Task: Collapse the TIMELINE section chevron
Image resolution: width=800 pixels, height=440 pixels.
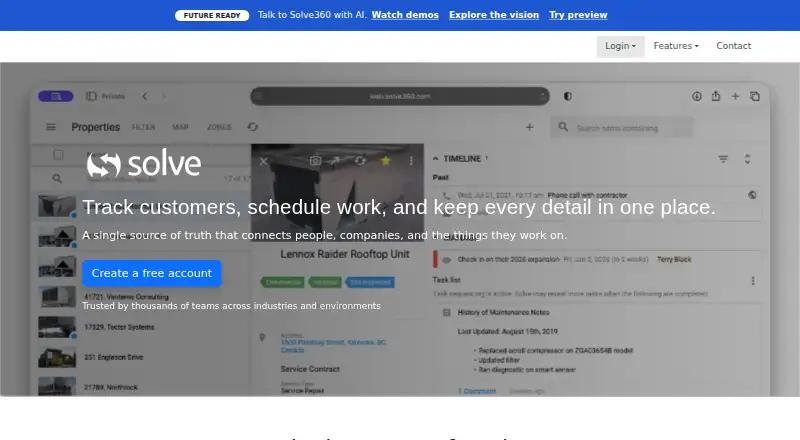Action: 435,159
